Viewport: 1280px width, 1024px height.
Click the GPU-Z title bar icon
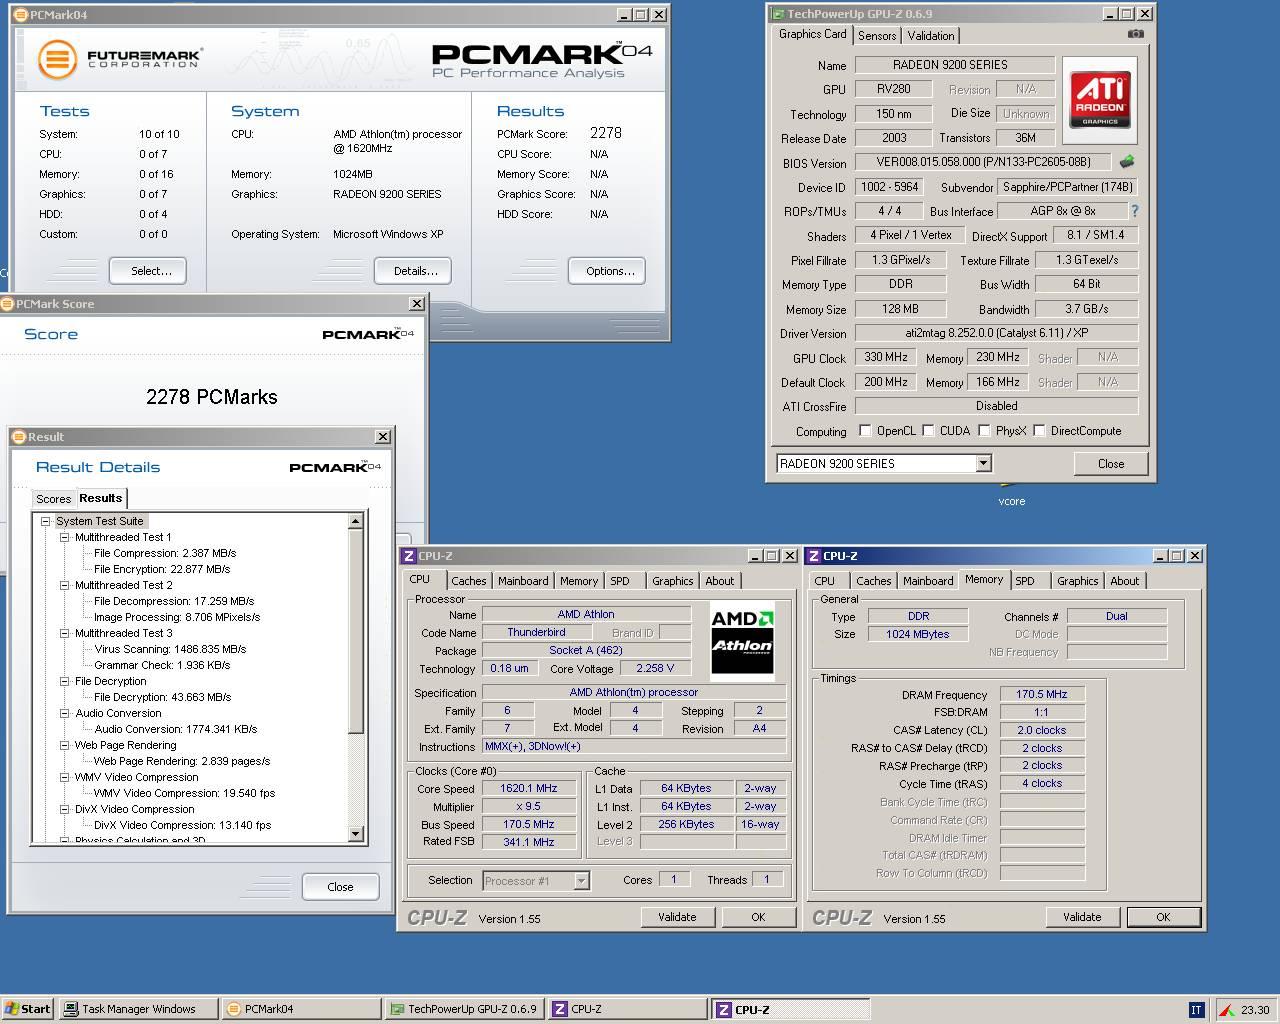click(x=777, y=14)
